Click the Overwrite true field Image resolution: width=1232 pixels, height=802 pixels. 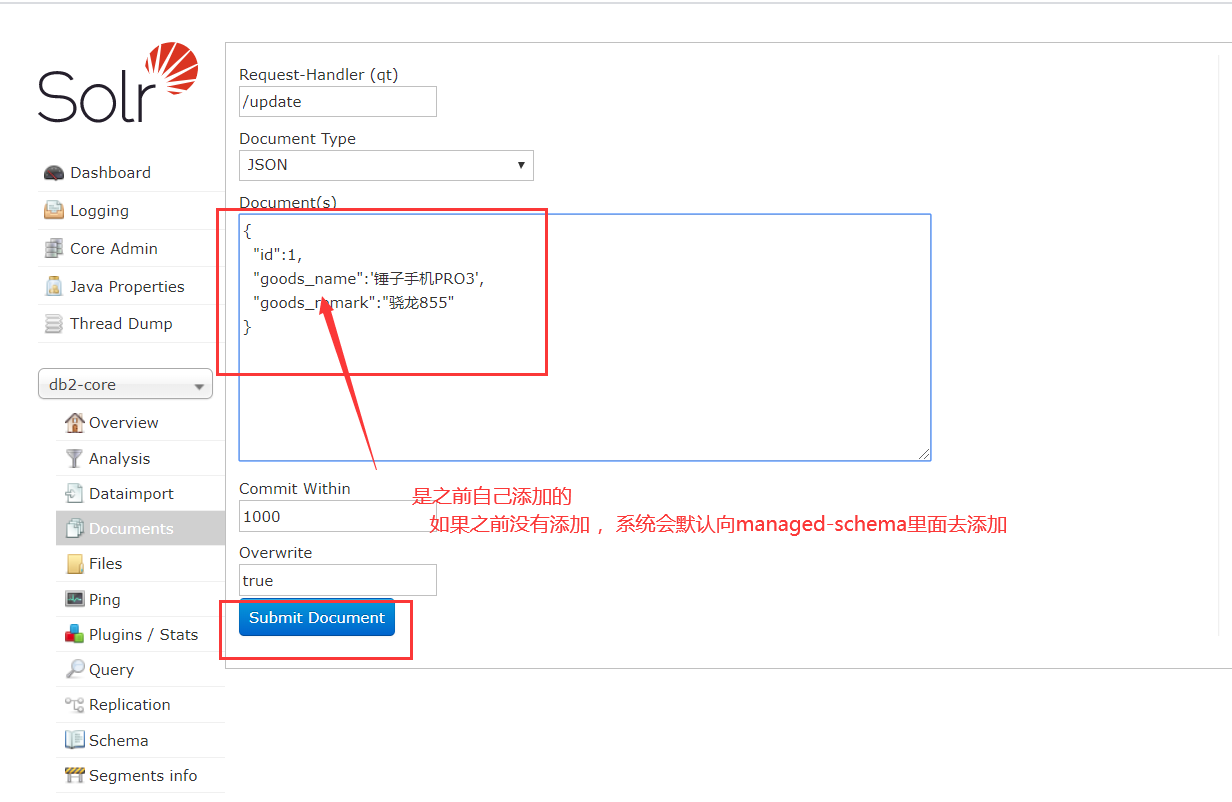338,580
